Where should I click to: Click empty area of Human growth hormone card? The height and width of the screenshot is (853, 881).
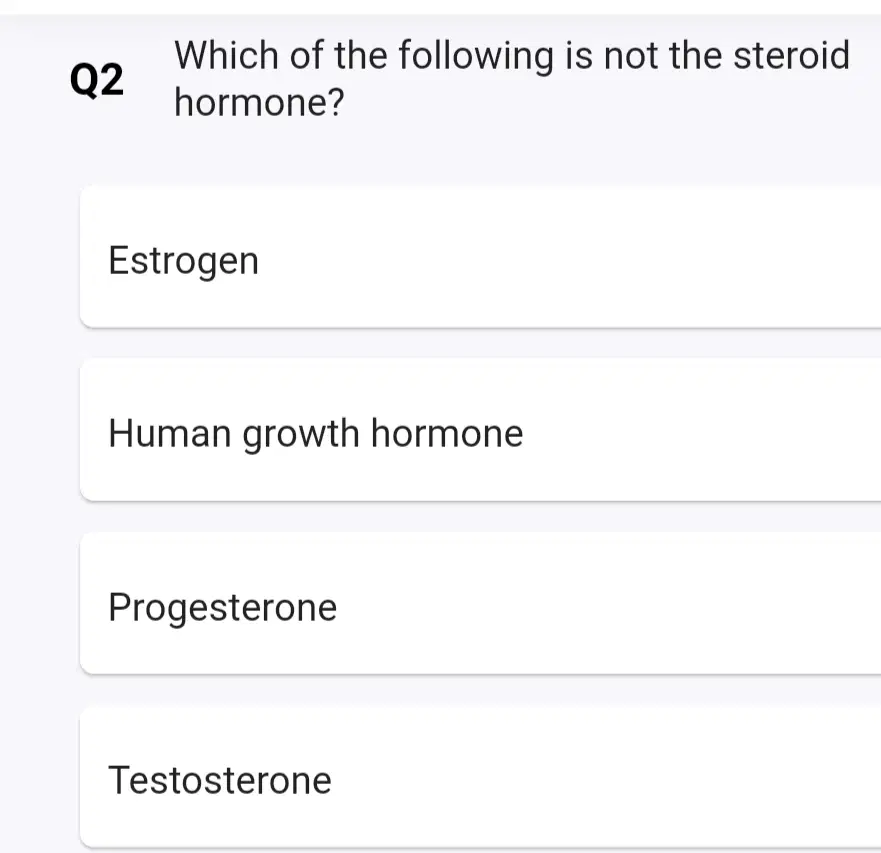click(702, 430)
